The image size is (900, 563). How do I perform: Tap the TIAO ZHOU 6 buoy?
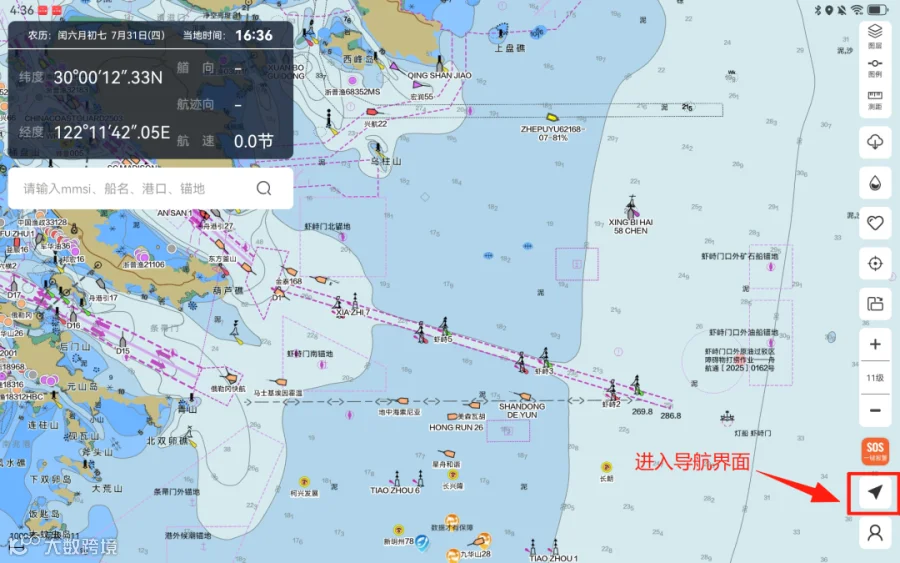[396, 479]
